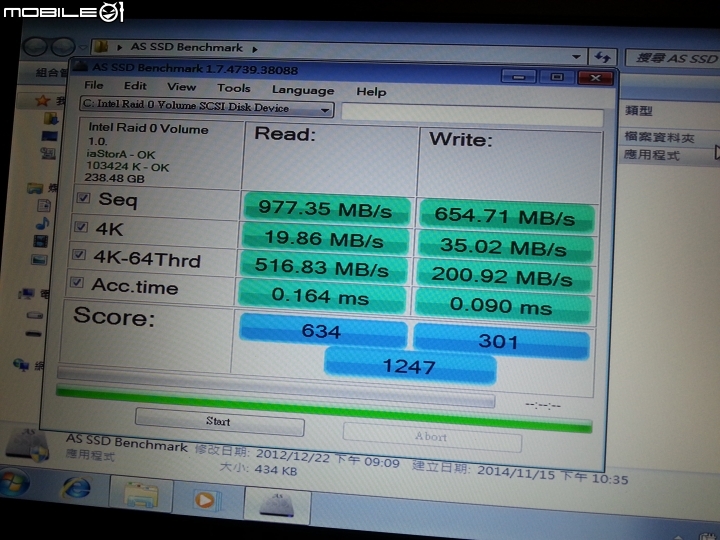
Task: Click the 4K read result 19.86 MB/s
Action: [x=325, y=238]
